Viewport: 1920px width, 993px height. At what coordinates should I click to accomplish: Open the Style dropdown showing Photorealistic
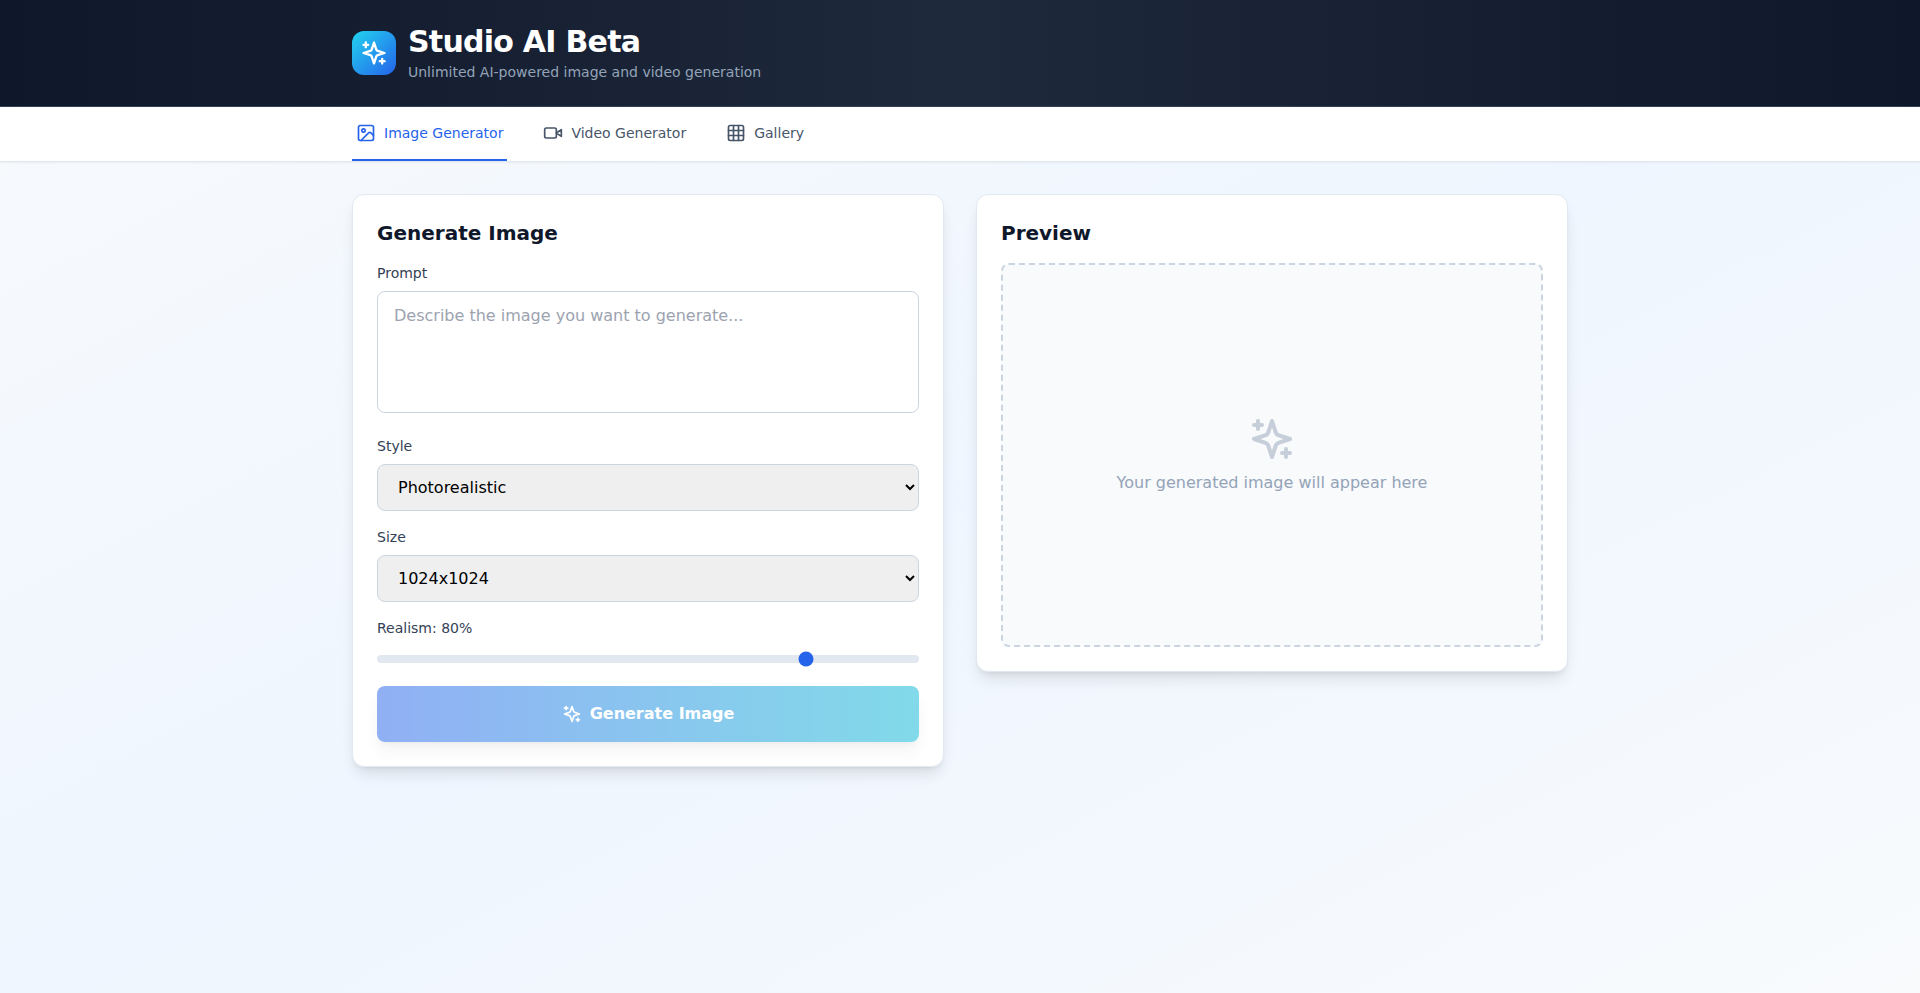click(x=647, y=488)
